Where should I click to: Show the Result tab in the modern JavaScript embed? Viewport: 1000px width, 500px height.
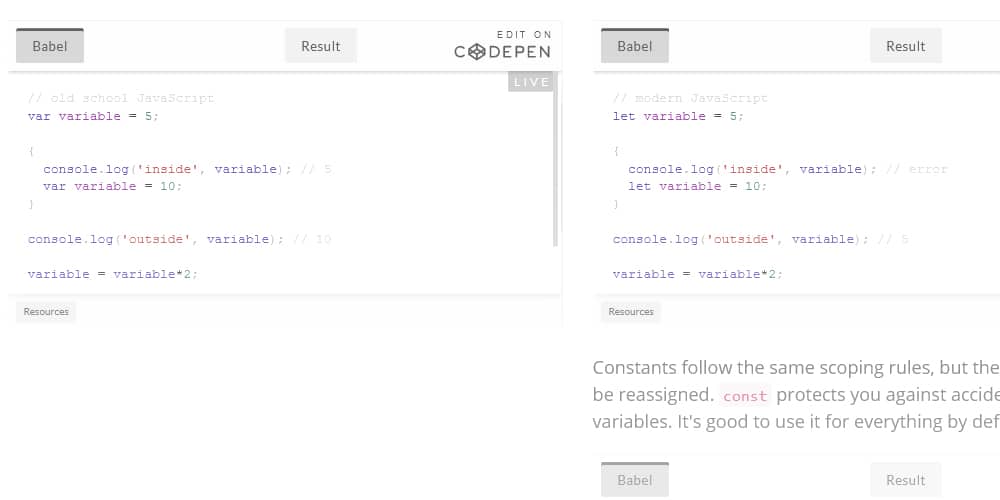pyautogui.click(x=906, y=46)
